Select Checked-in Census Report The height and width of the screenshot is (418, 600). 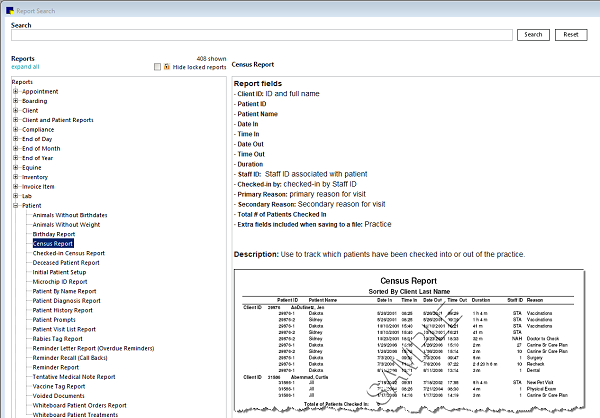coord(68,253)
